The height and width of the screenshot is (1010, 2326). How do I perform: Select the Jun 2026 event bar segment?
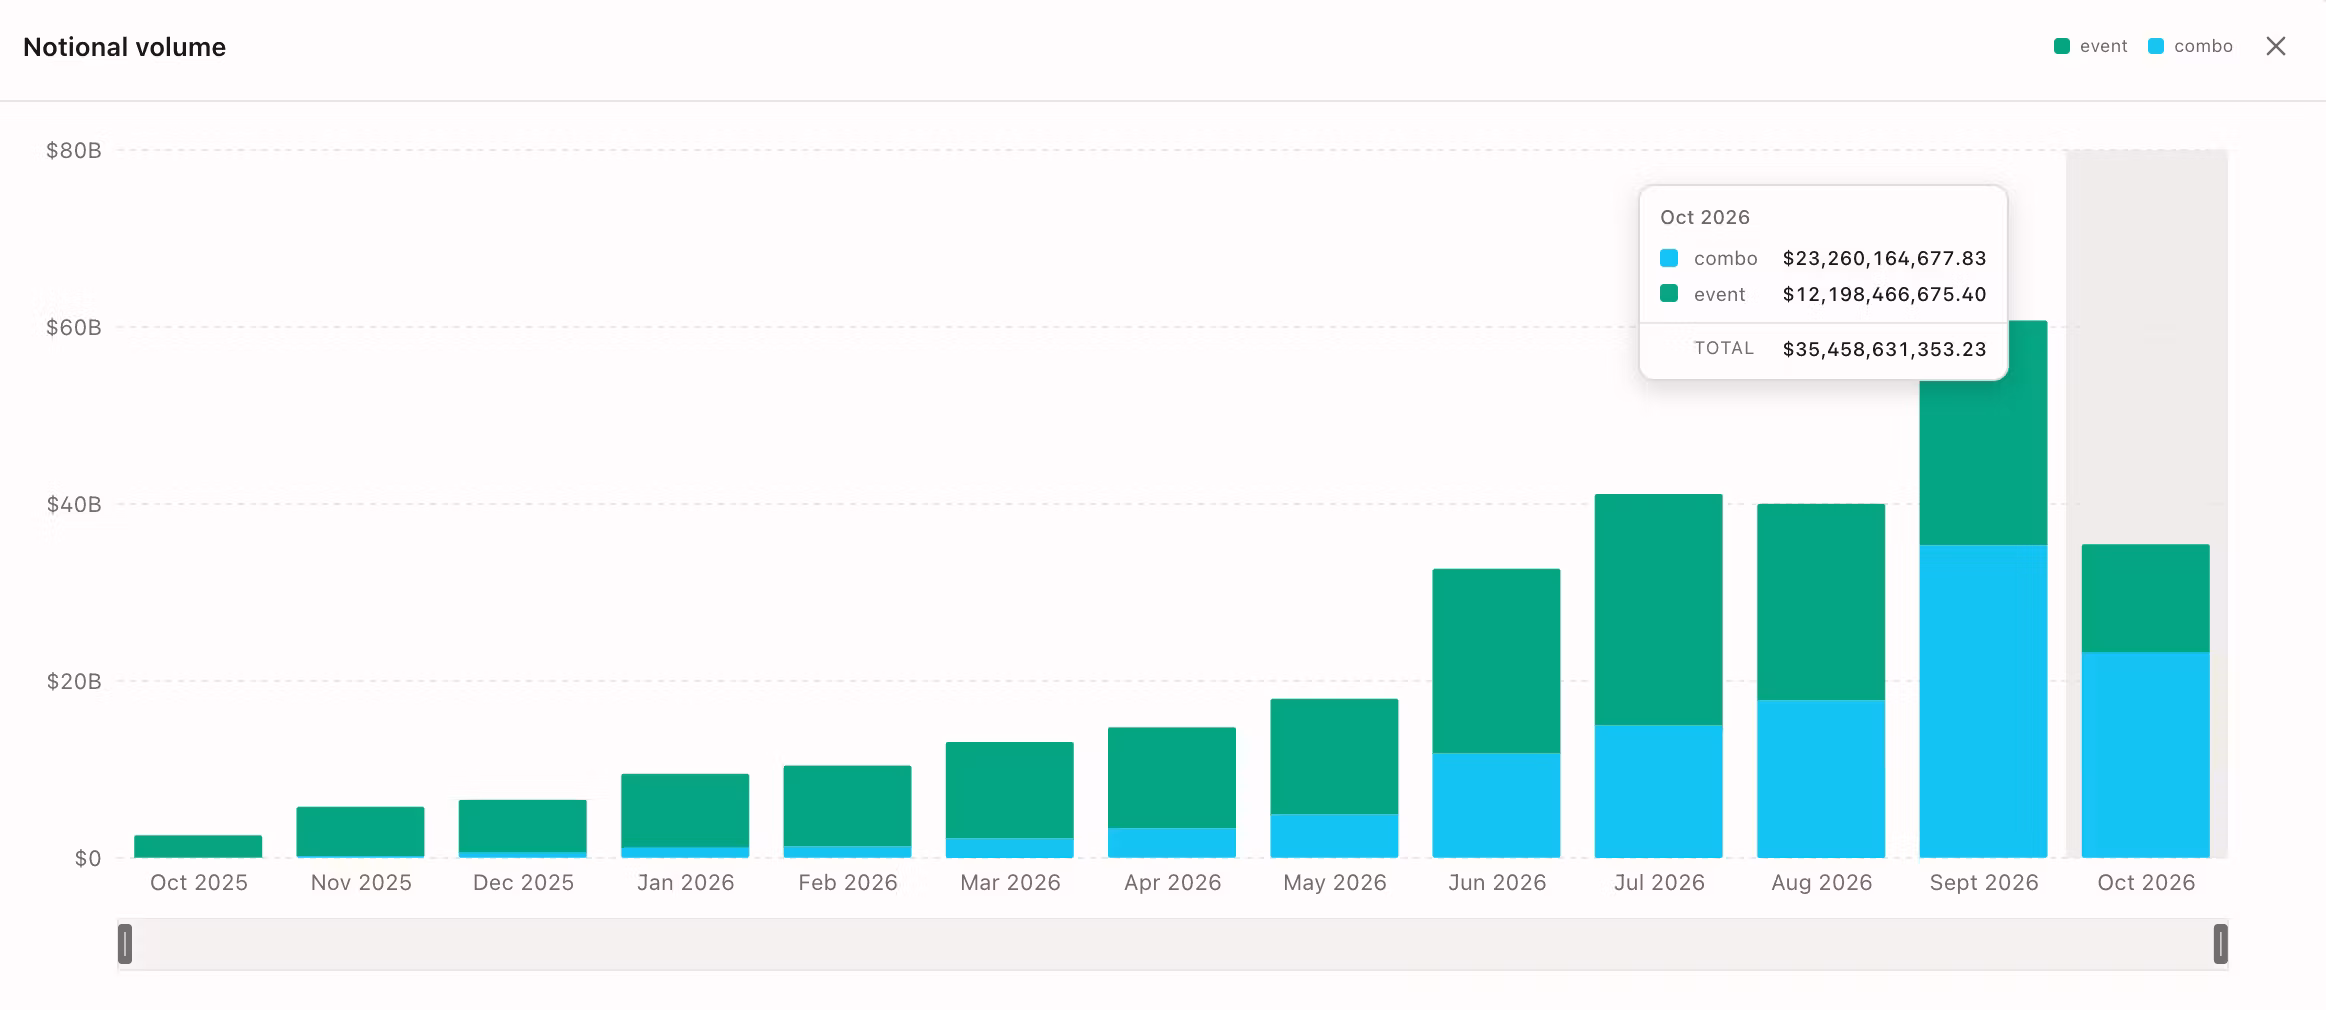(1496, 661)
